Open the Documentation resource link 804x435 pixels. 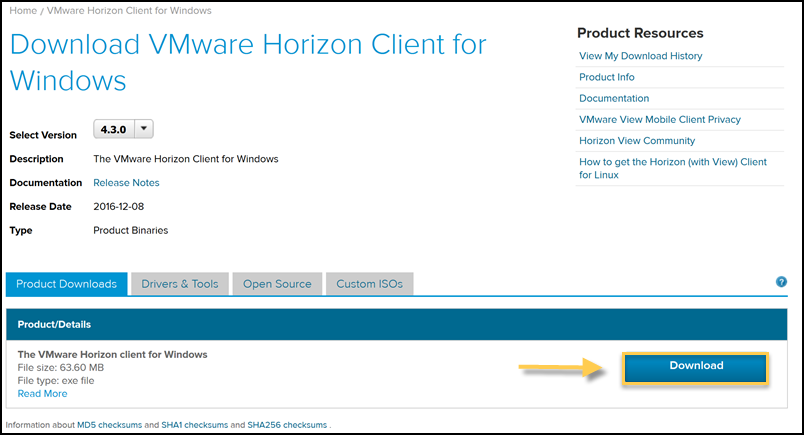614,98
